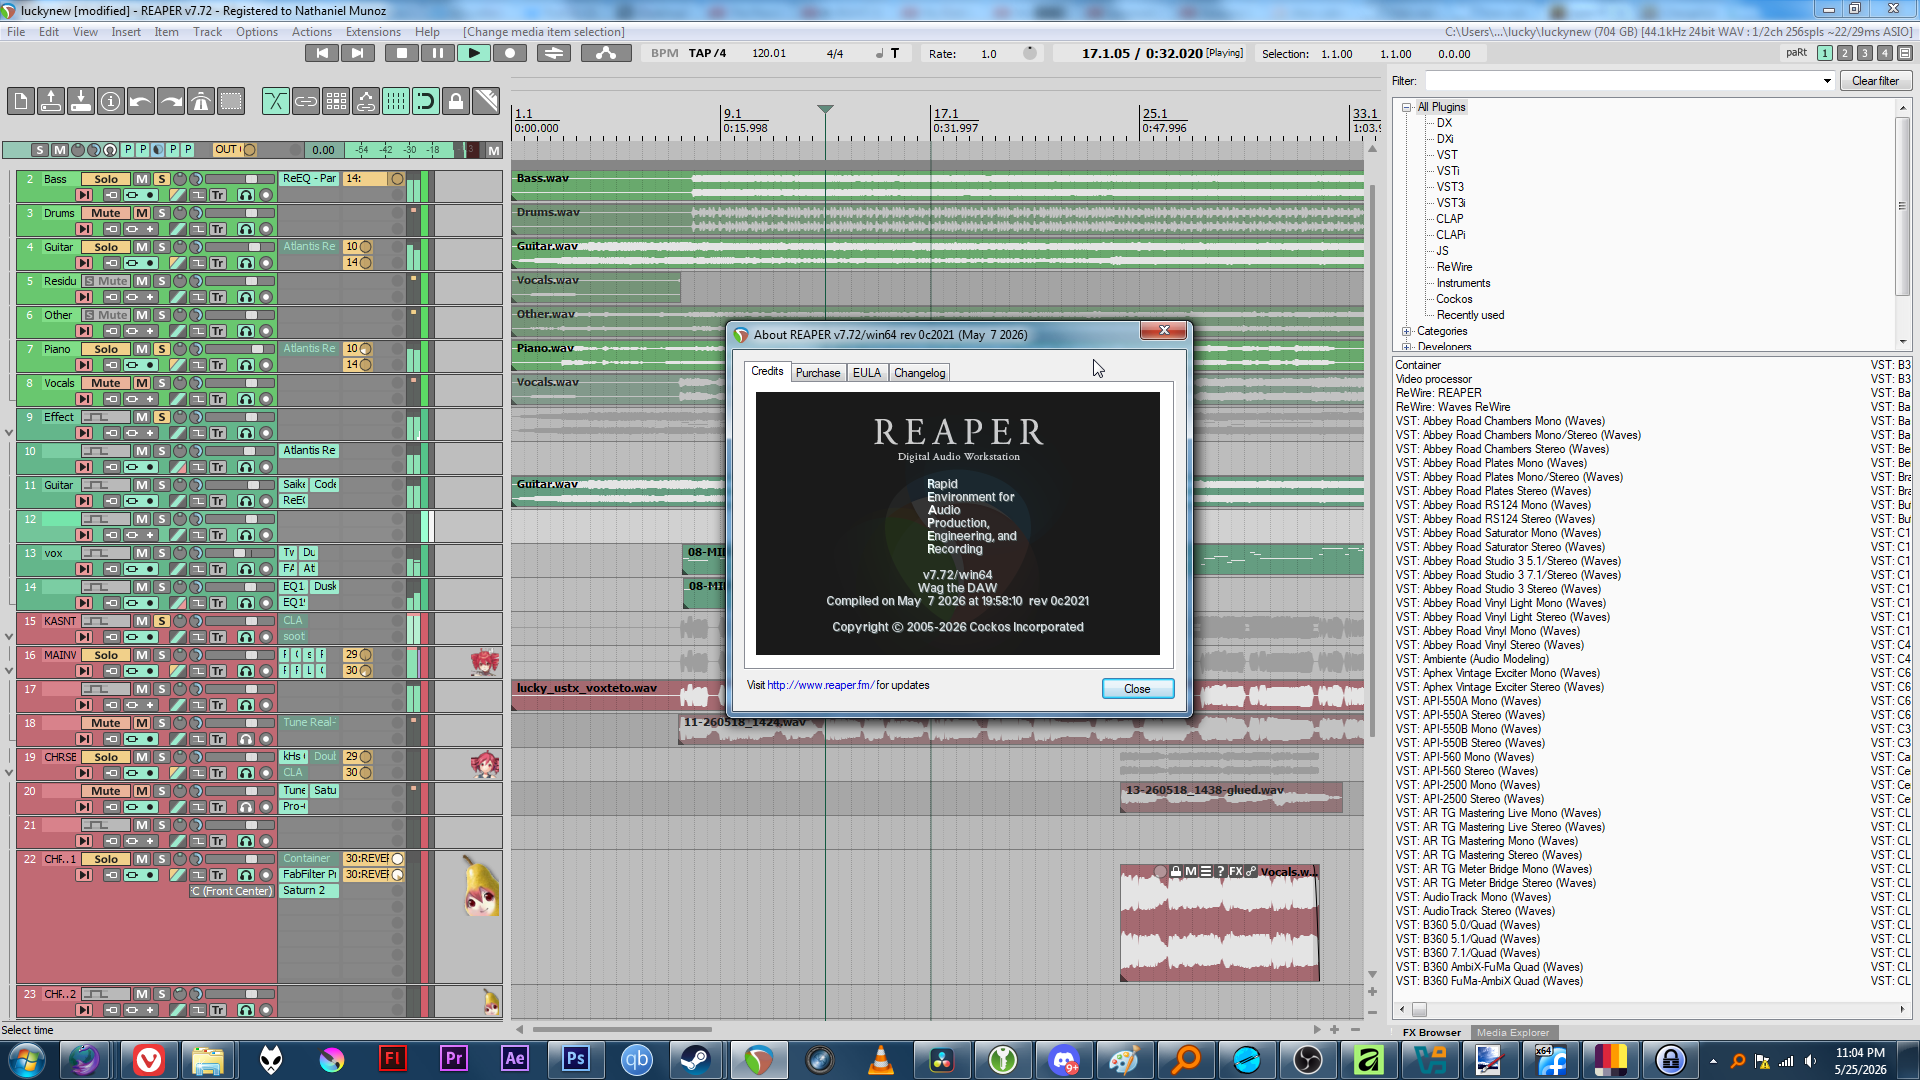Go to project end transport button
This screenshot has width=1920, height=1080.
357,53
